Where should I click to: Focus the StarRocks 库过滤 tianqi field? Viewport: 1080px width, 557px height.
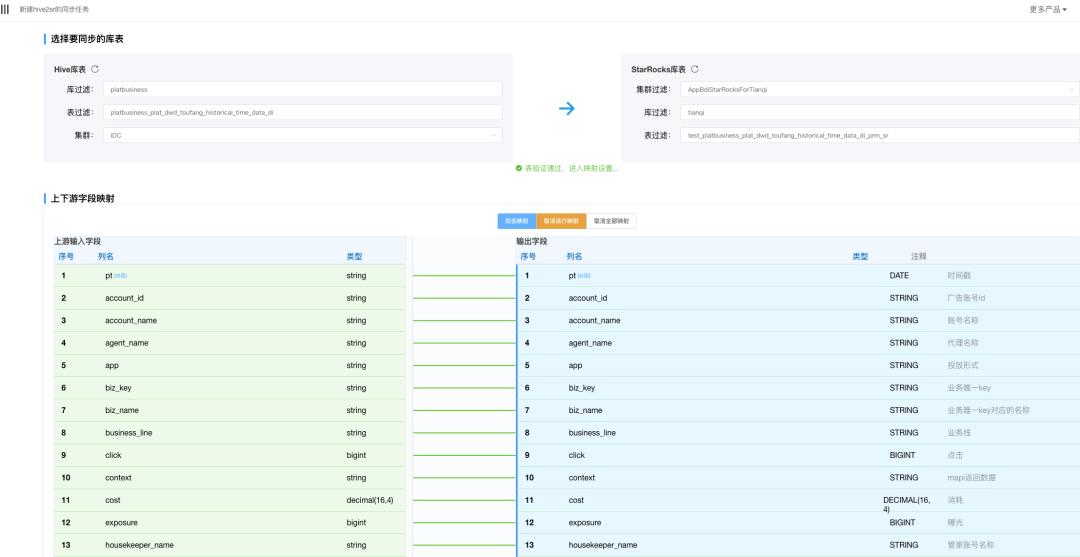(880, 112)
